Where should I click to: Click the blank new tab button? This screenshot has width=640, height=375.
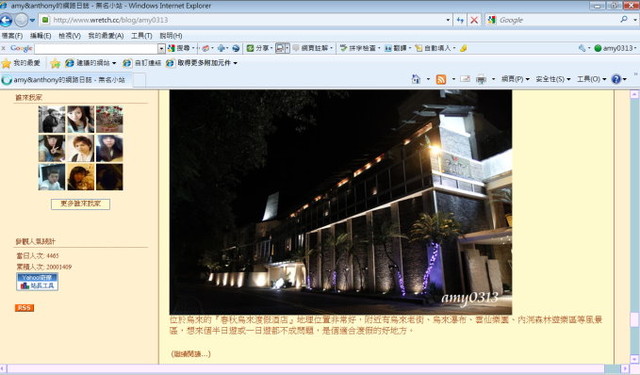coord(139,80)
